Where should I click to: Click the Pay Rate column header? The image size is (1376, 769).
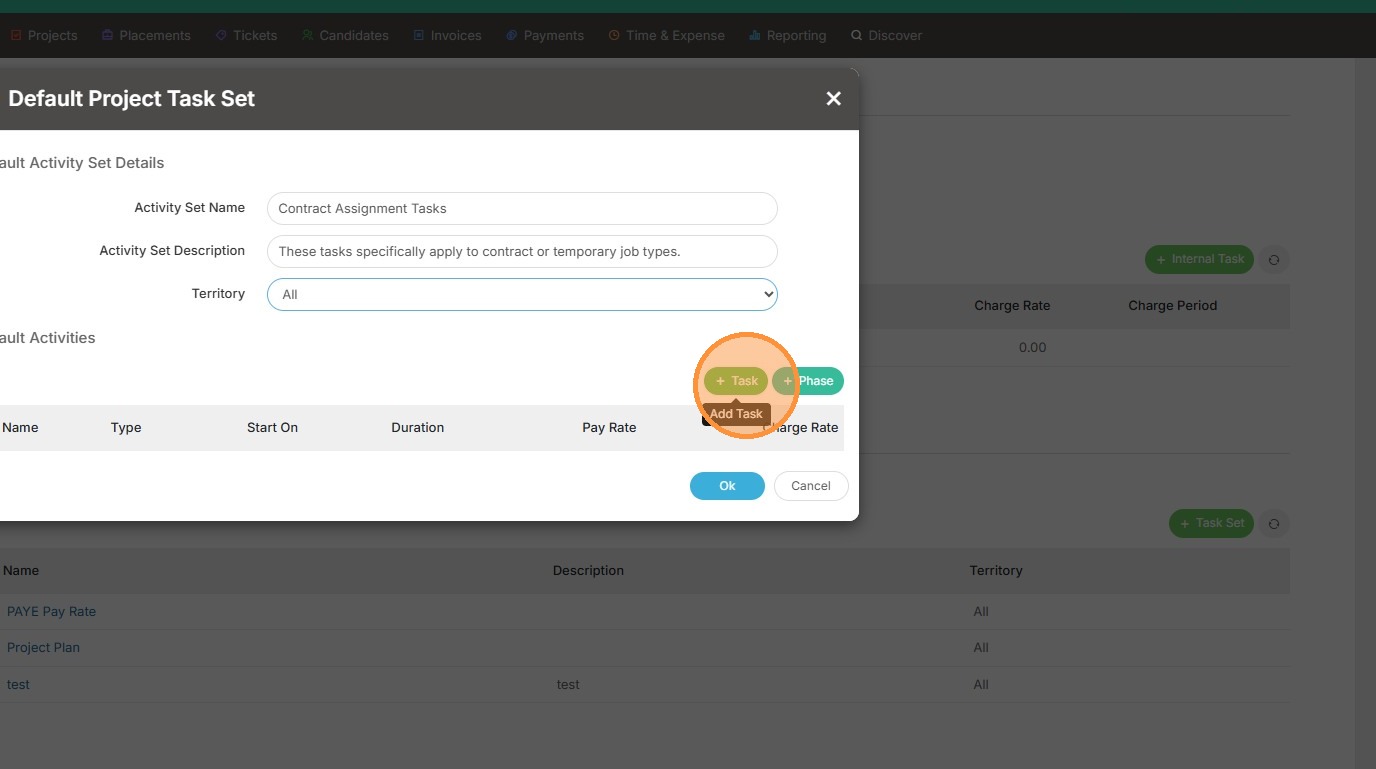(x=609, y=427)
